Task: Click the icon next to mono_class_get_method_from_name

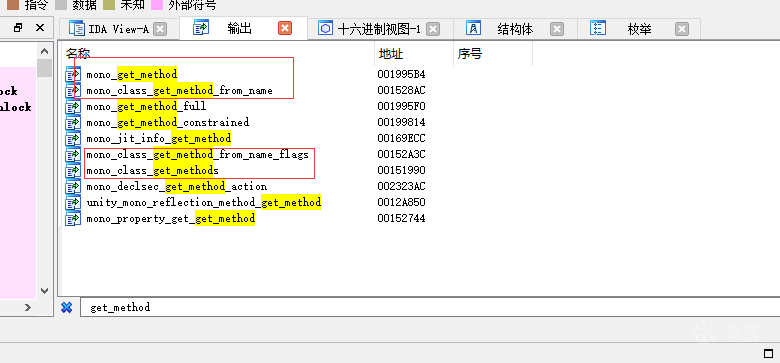Action: point(73,91)
